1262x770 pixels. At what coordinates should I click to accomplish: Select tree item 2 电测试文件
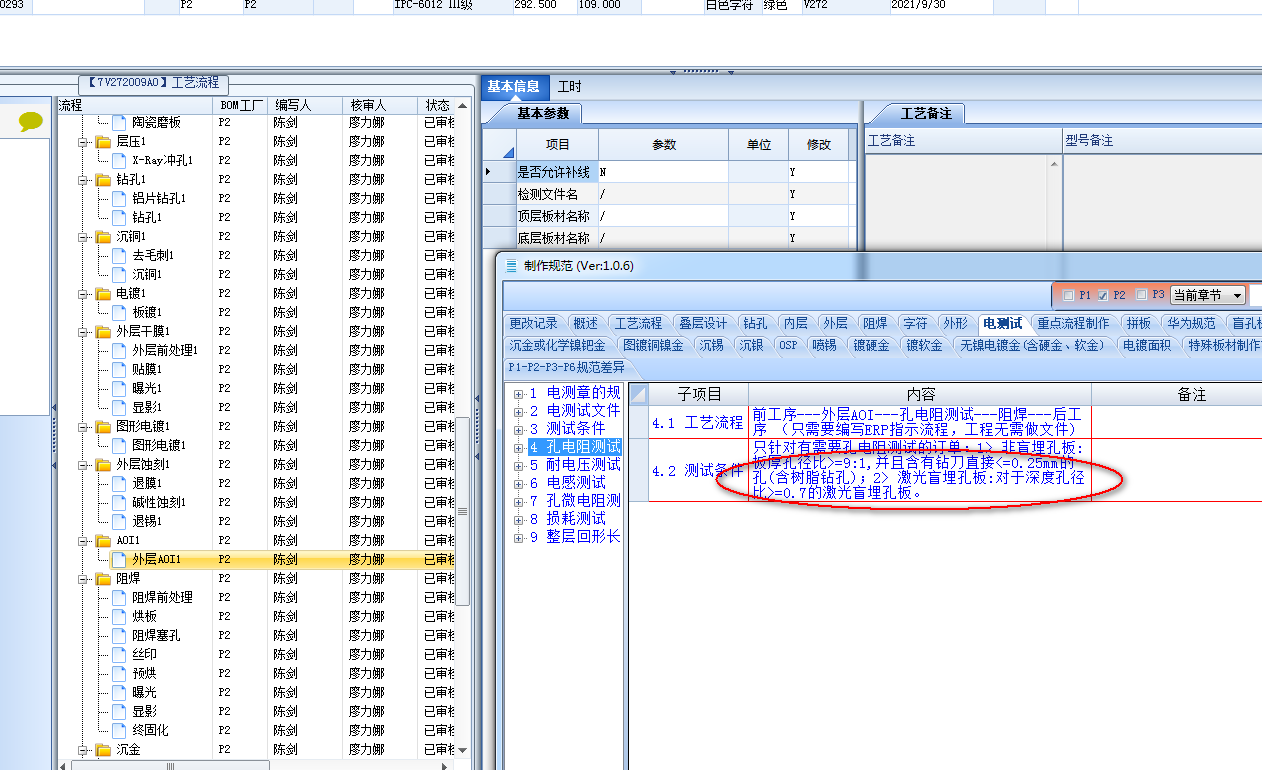(575, 411)
